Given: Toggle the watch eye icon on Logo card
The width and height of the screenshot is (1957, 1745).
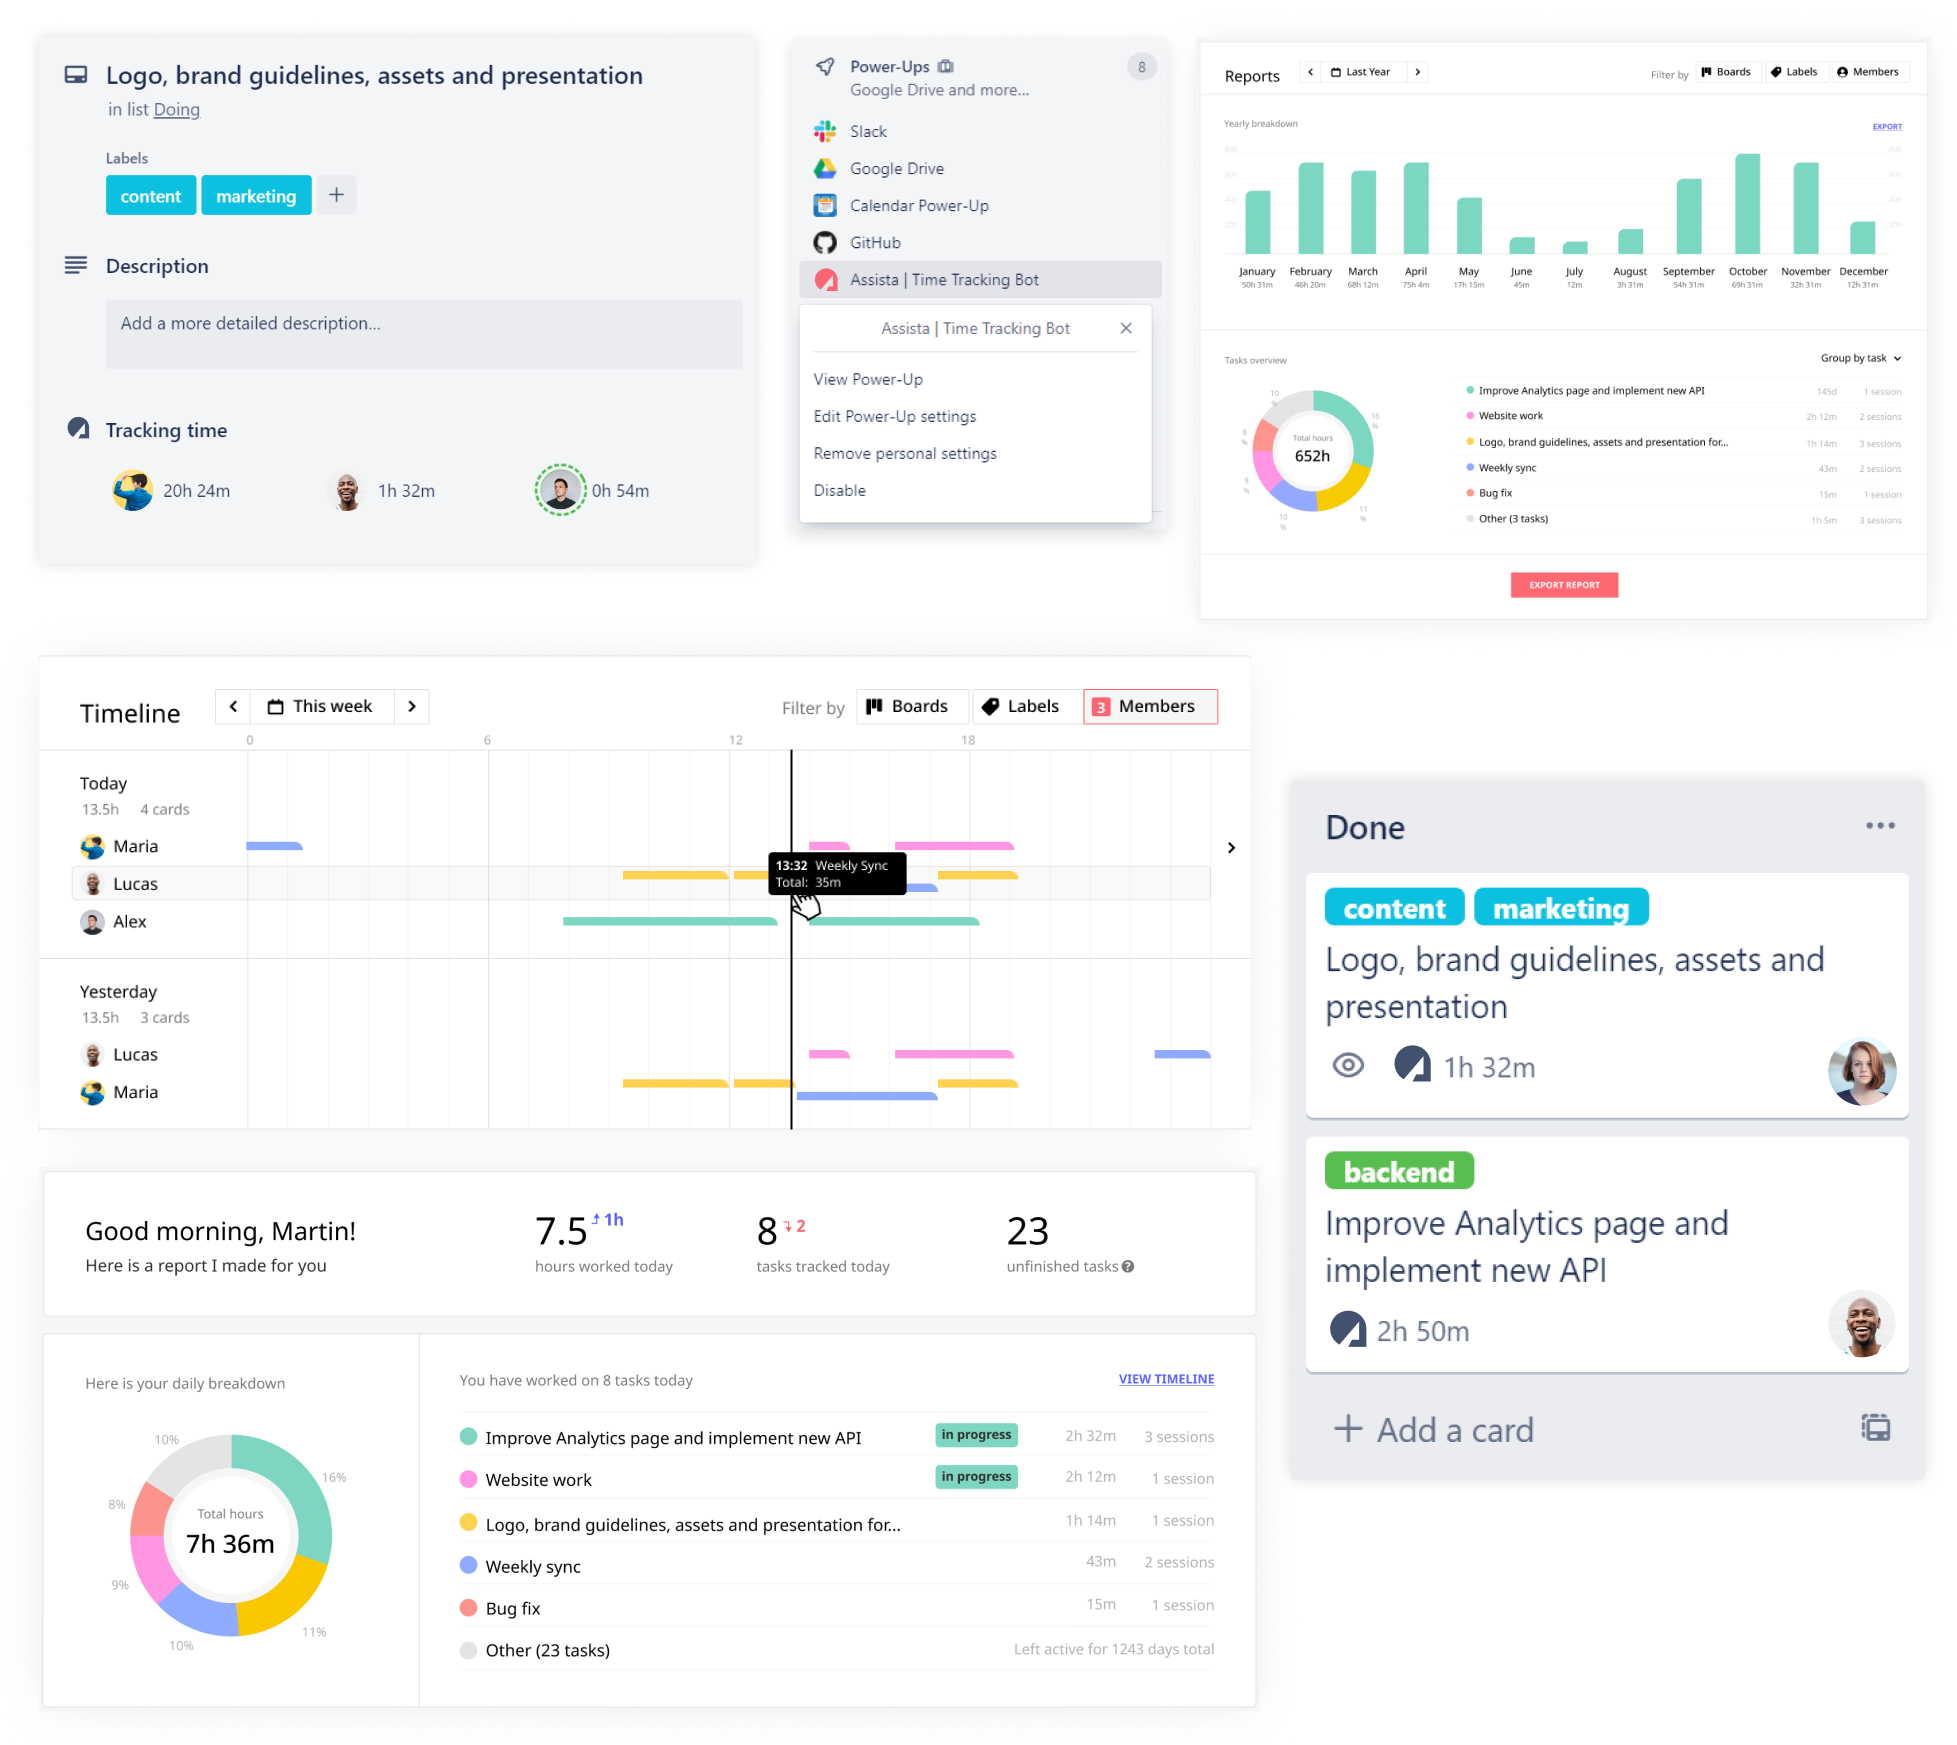Looking at the screenshot, I should 1348,1066.
